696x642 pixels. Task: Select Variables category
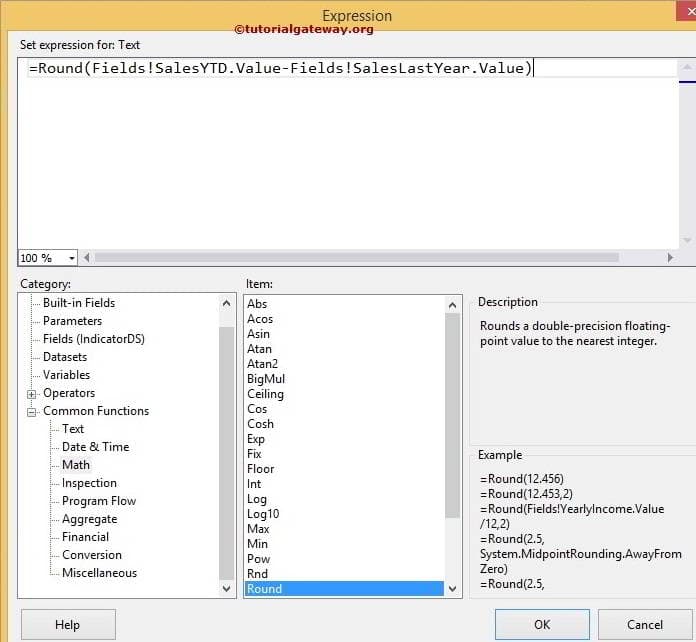point(67,375)
